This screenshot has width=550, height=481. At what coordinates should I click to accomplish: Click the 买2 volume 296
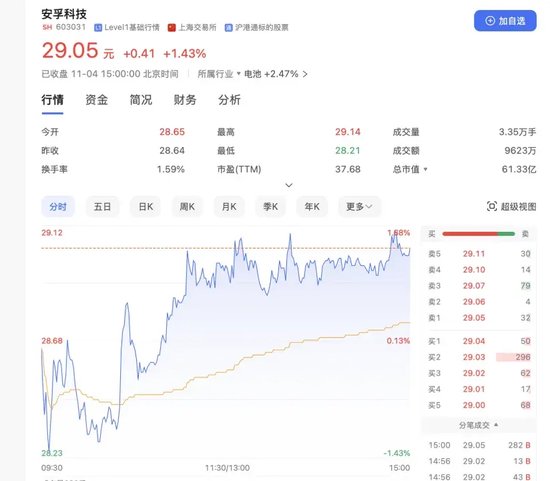[x=523, y=357]
